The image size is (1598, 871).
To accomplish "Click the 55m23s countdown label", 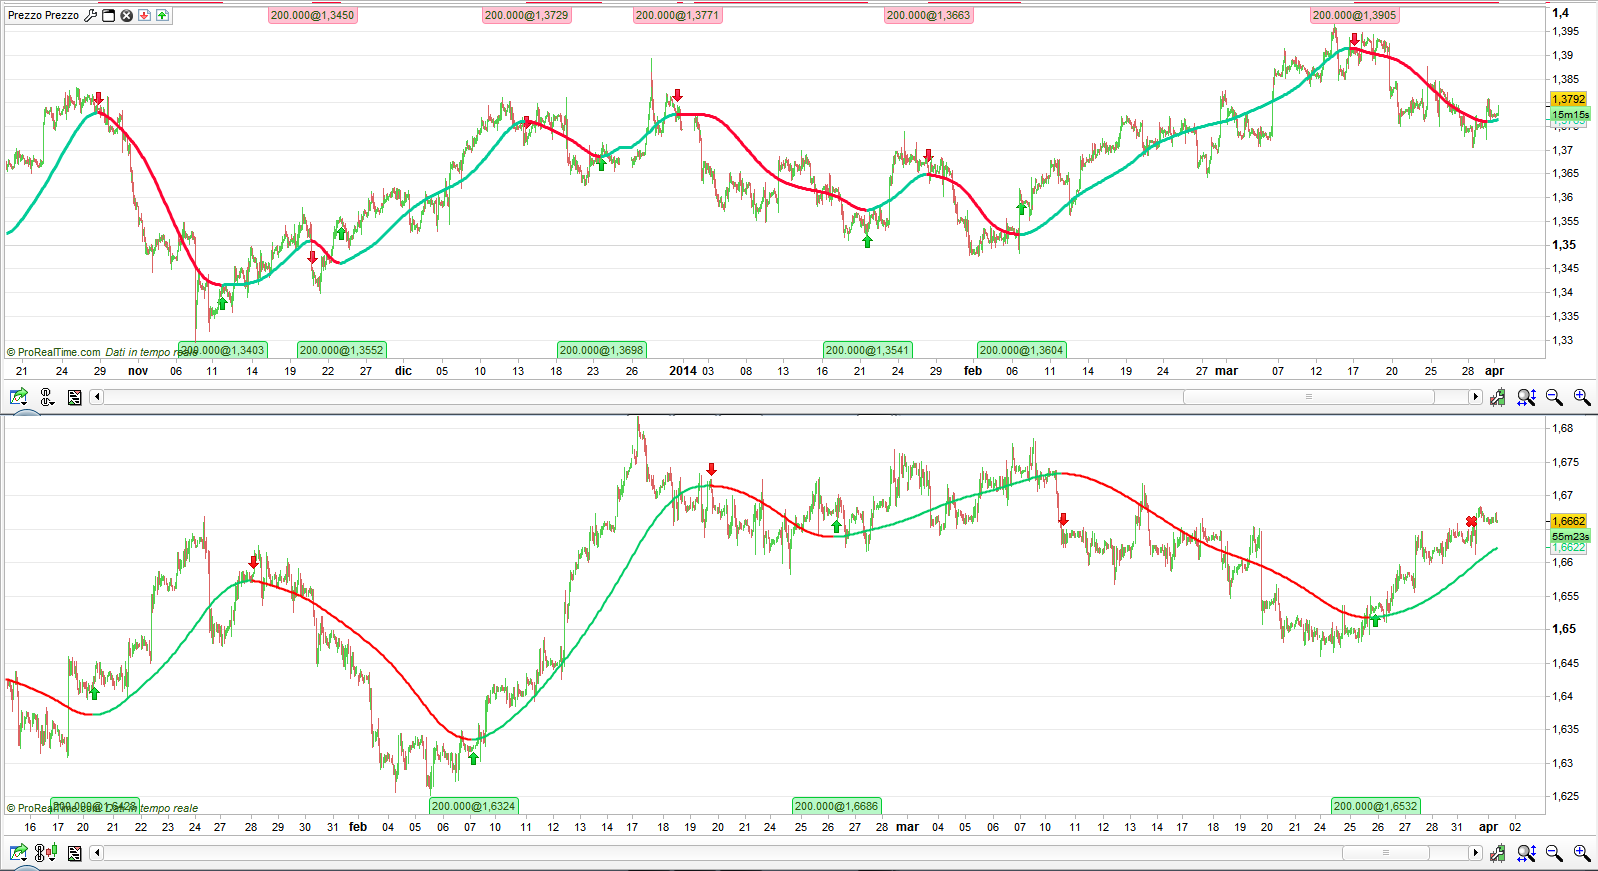I will point(1570,537).
